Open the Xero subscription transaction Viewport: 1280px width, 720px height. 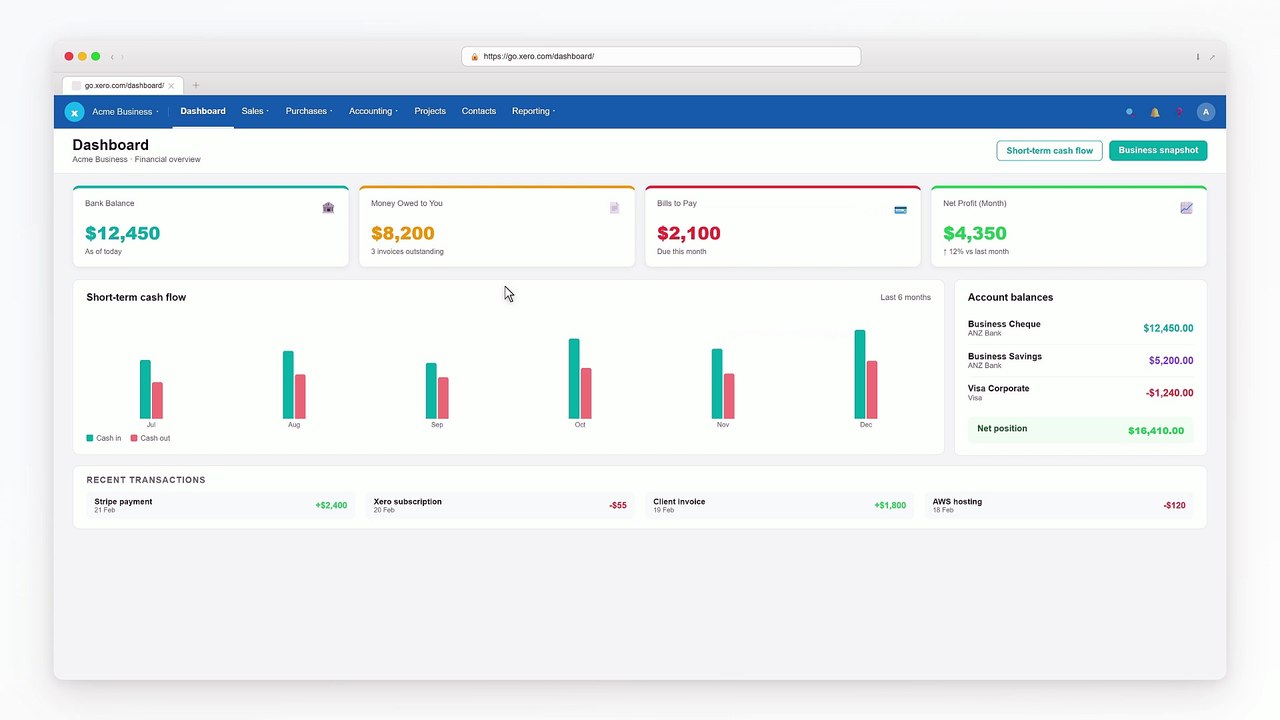(500, 505)
